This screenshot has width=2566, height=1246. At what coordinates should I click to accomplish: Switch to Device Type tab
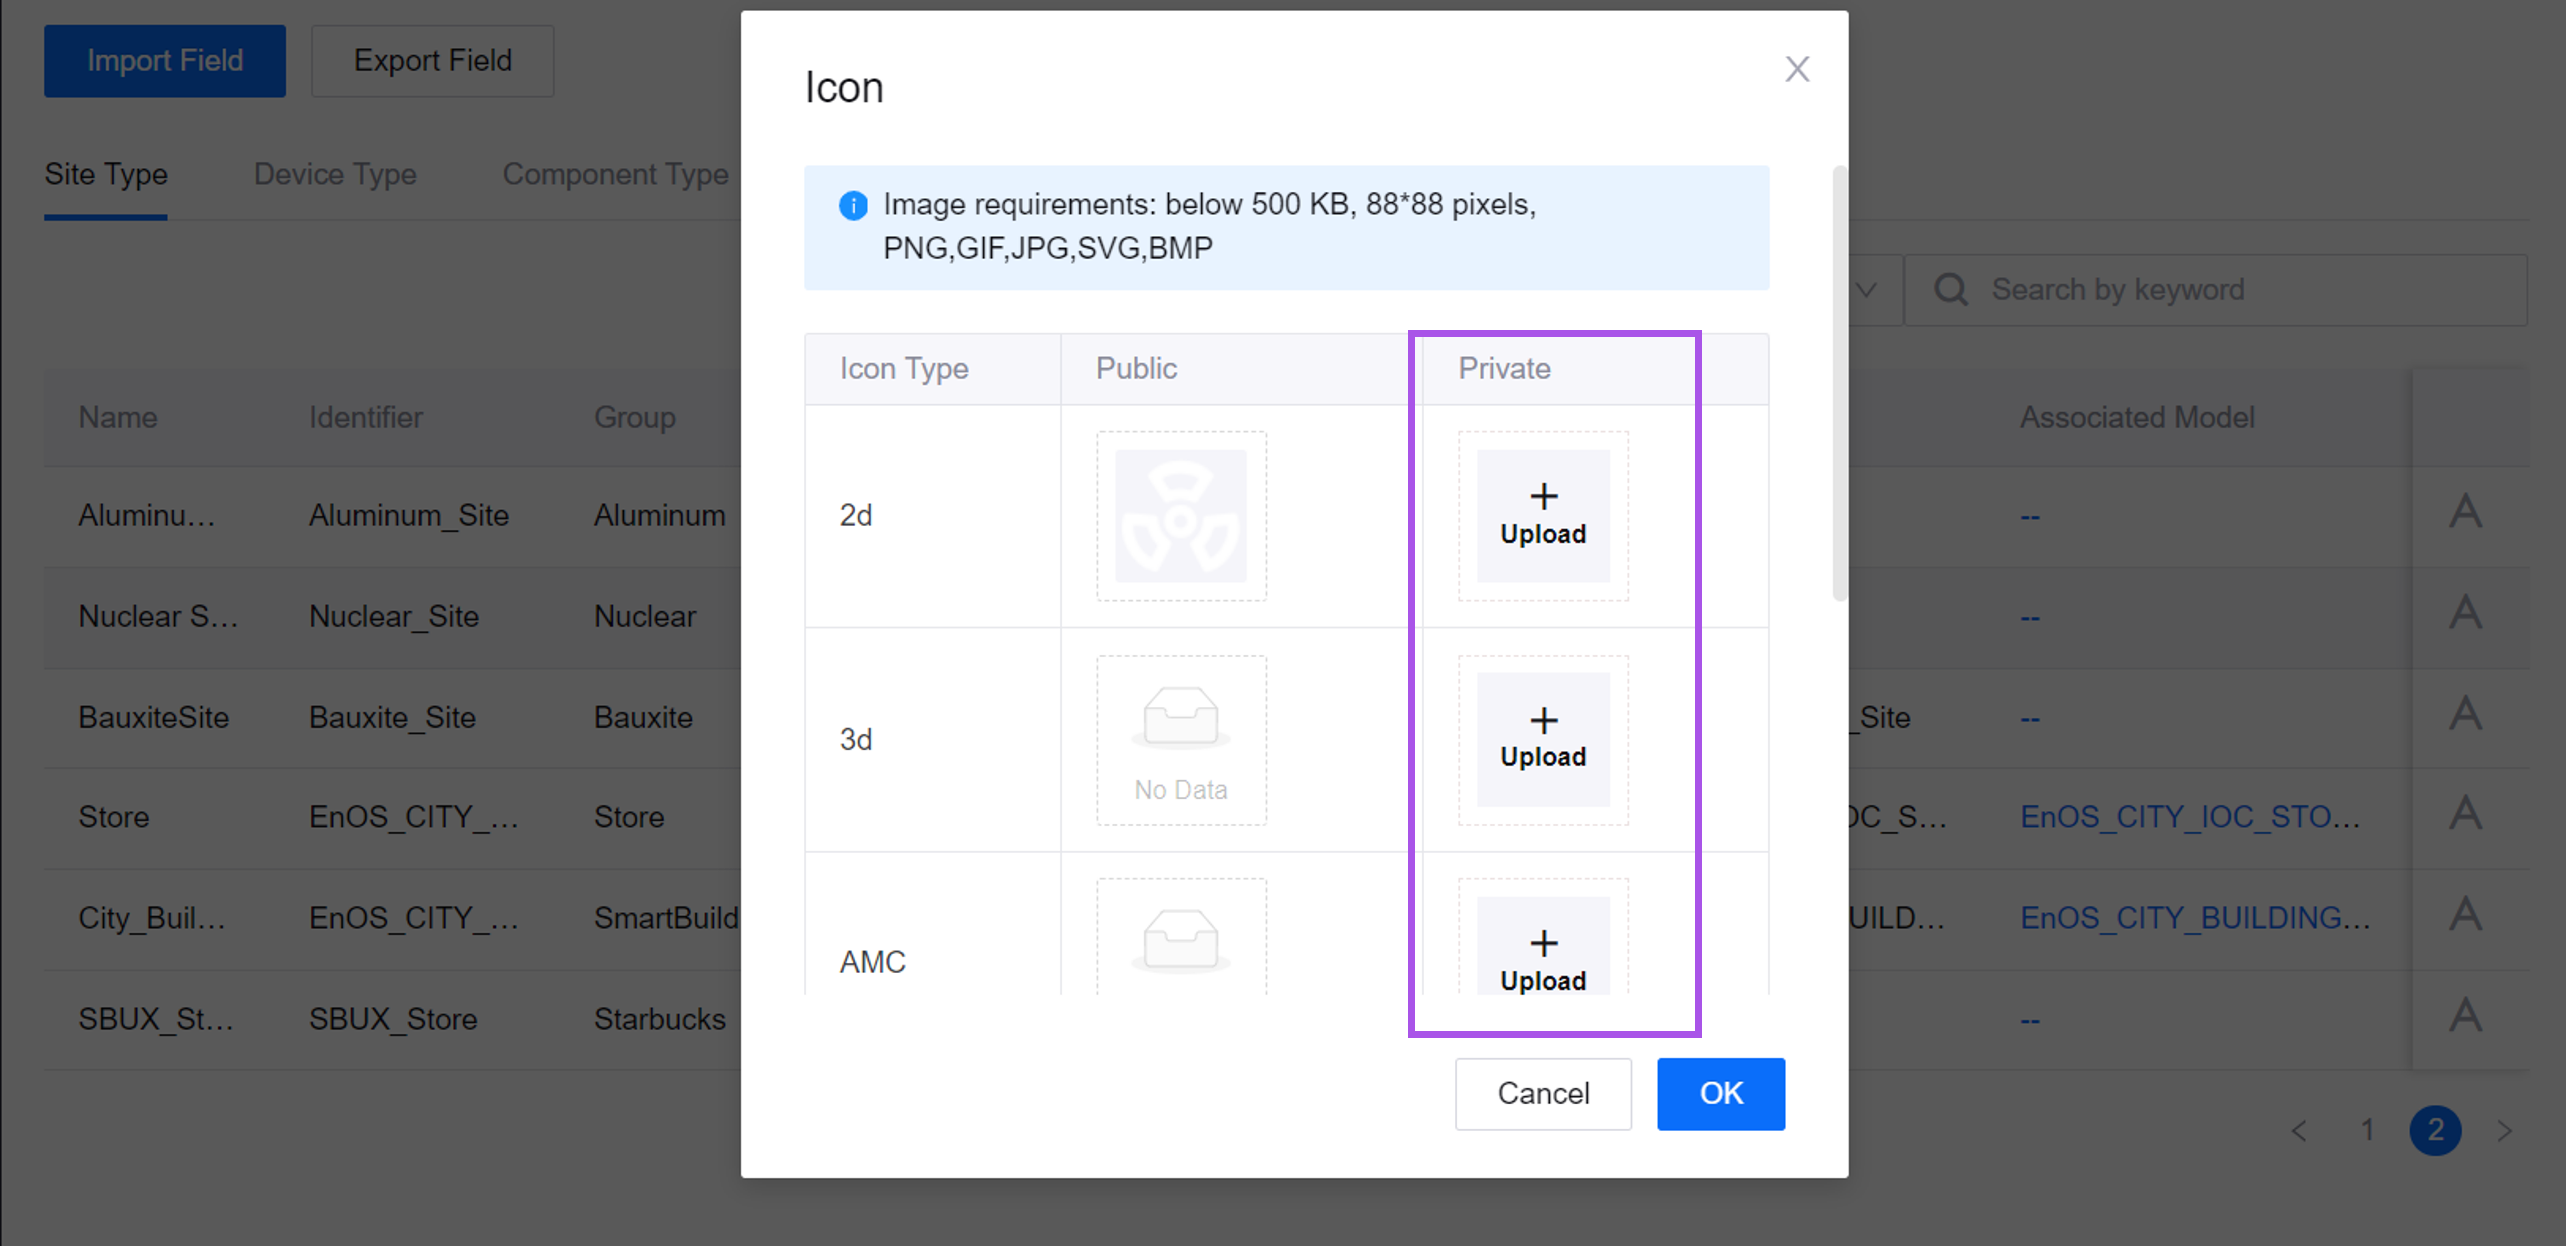(335, 174)
